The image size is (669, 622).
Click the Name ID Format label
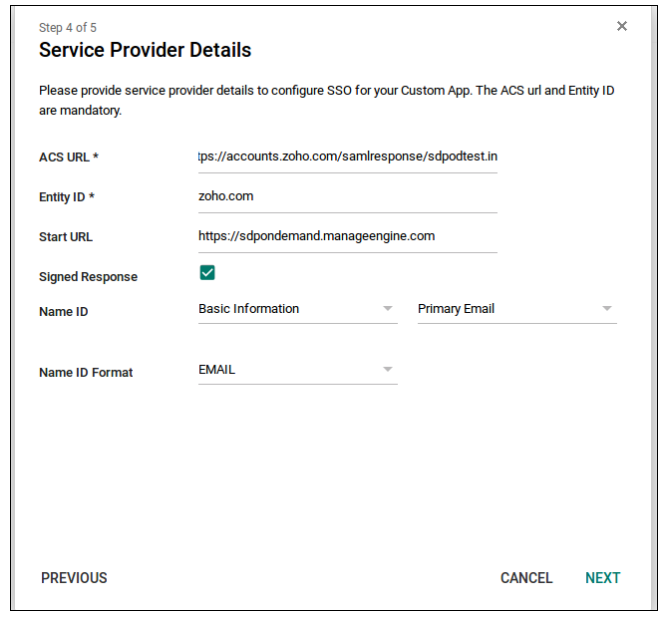point(86,372)
